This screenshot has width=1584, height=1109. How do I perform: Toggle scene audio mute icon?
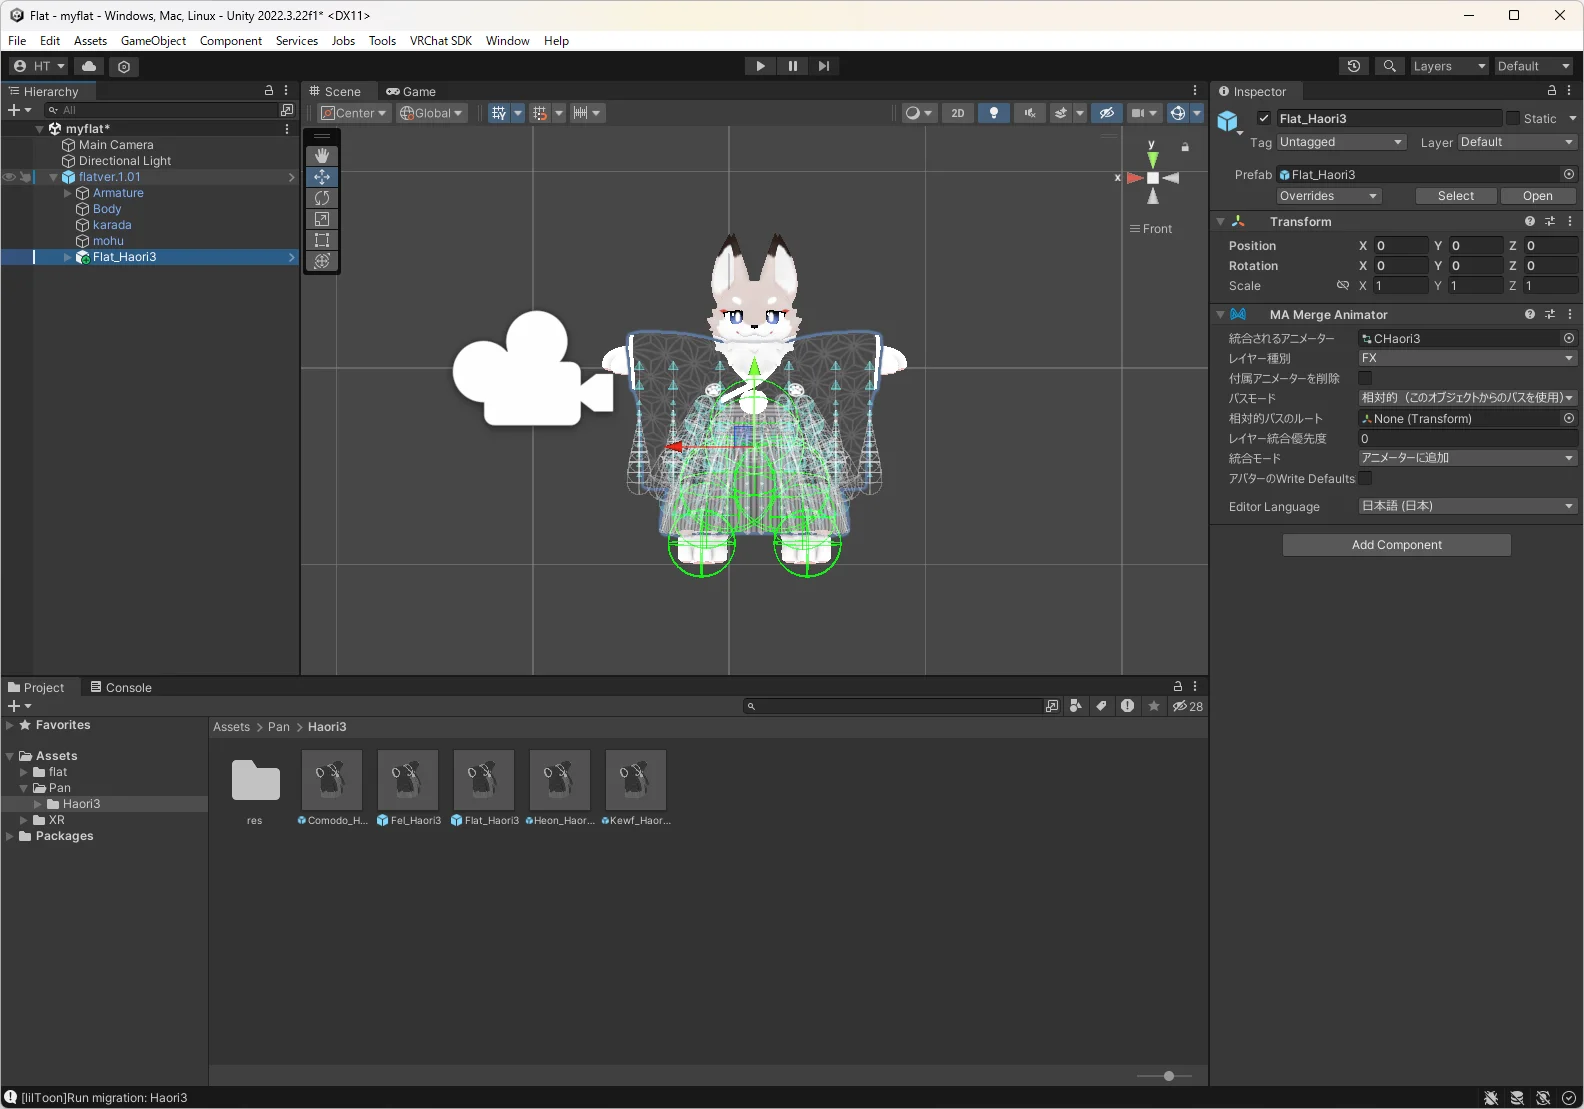click(1029, 113)
